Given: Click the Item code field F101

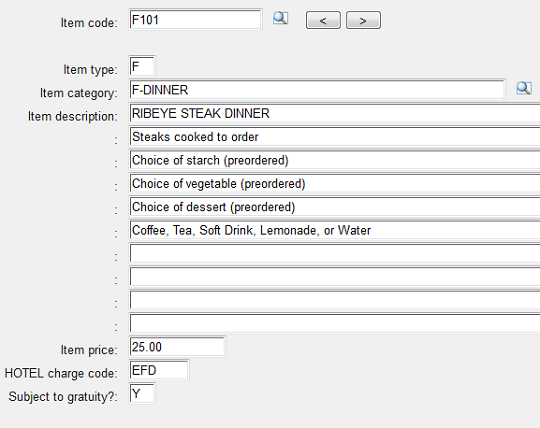Looking at the screenshot, I should (x=195, y=20).
